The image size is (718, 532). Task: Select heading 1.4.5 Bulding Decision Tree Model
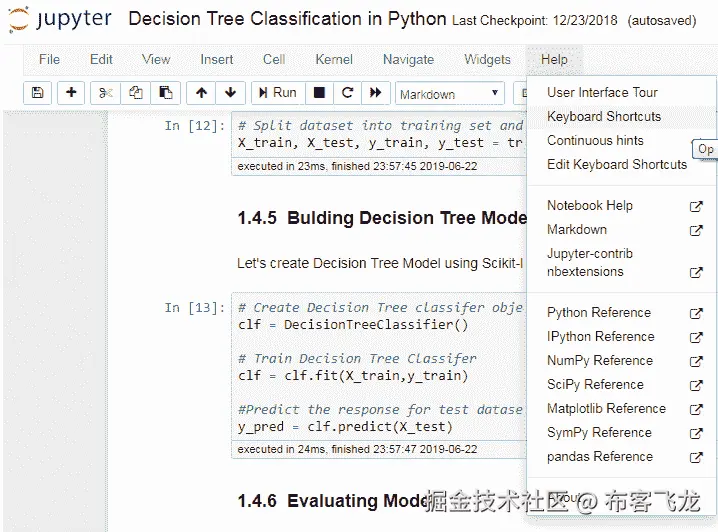[382, 218]
